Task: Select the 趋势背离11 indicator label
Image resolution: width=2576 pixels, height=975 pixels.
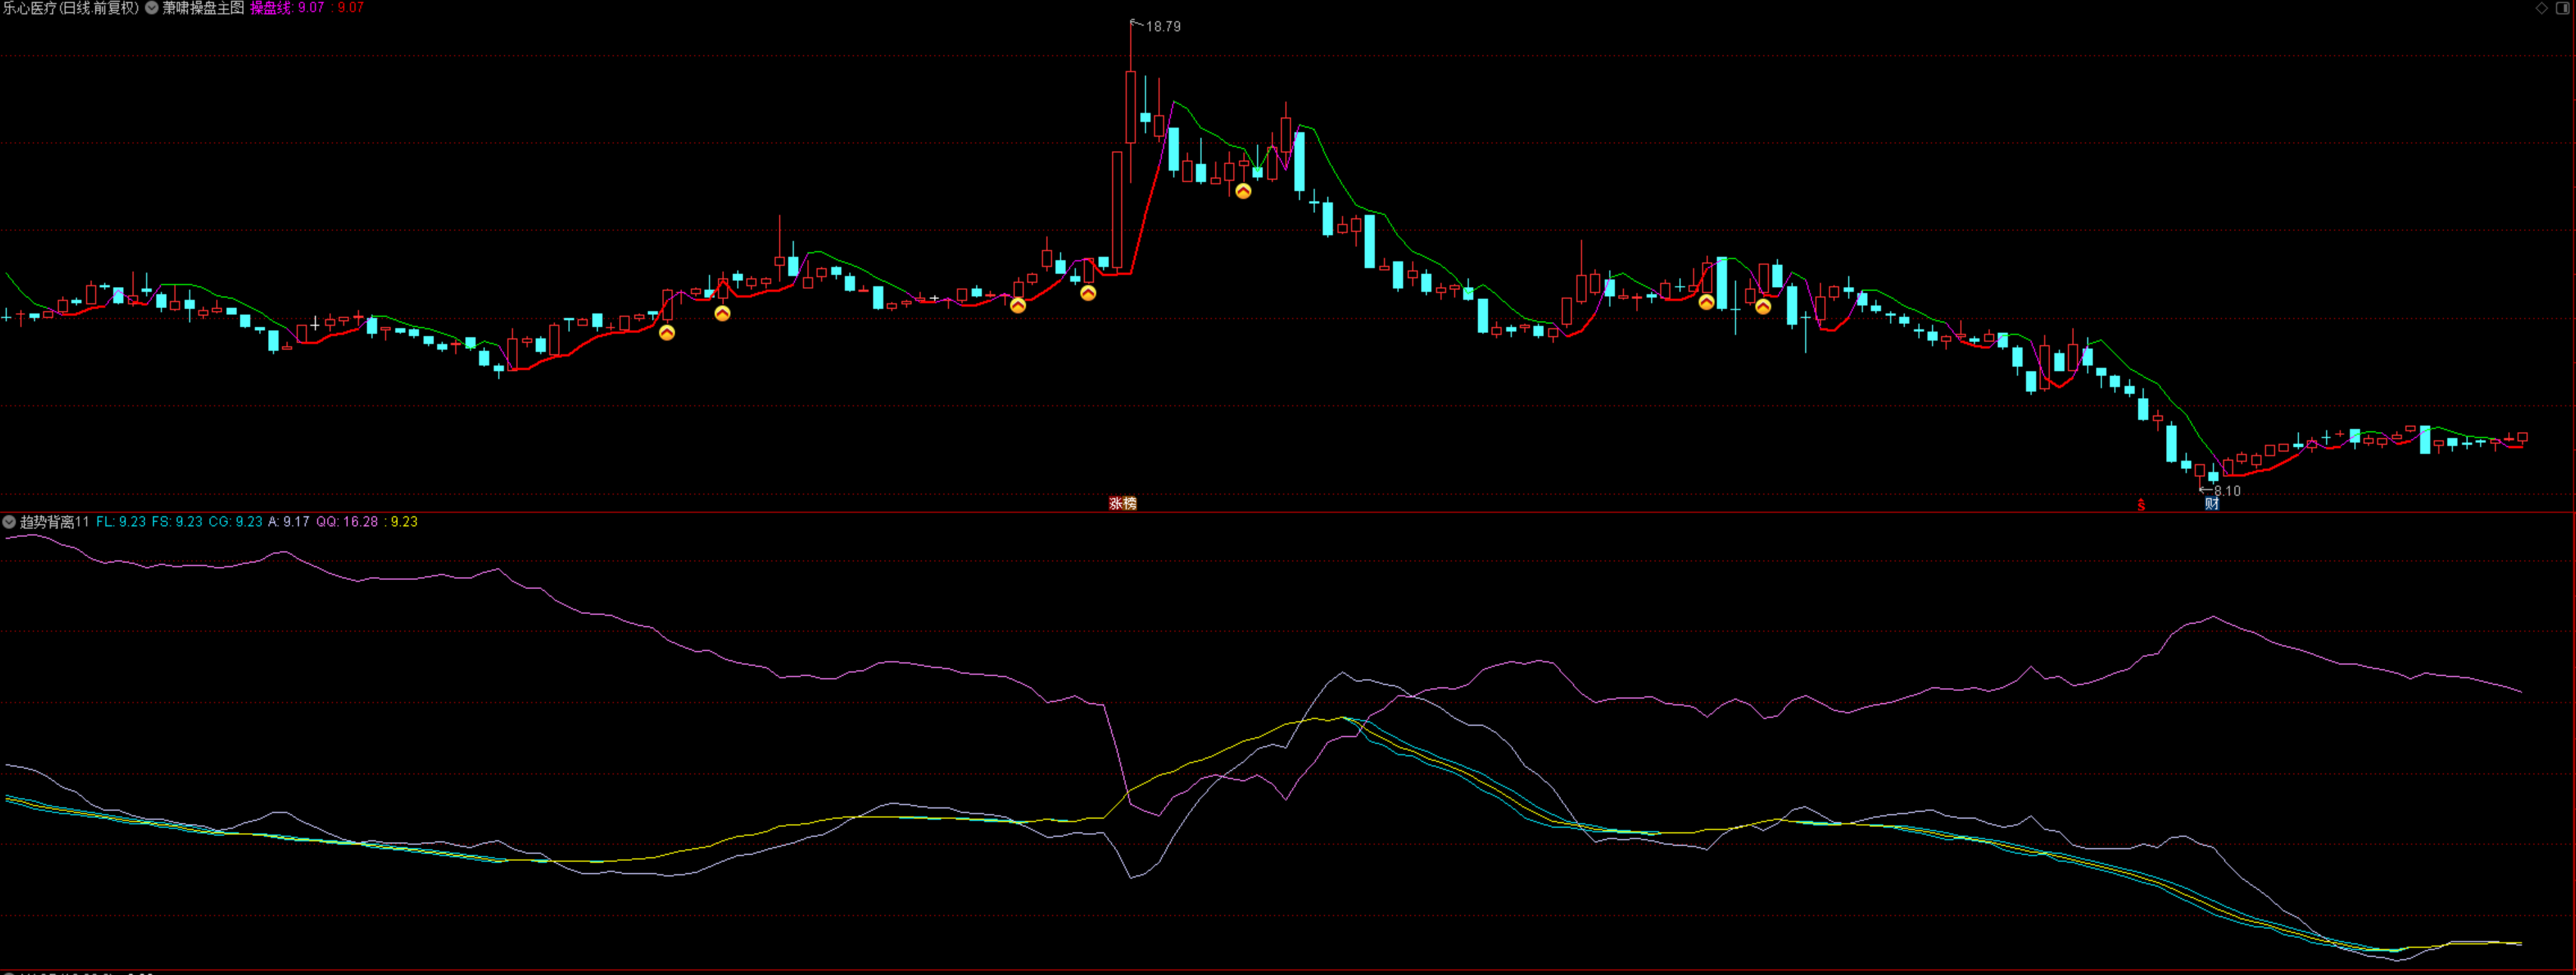Action: pos(55,522)
